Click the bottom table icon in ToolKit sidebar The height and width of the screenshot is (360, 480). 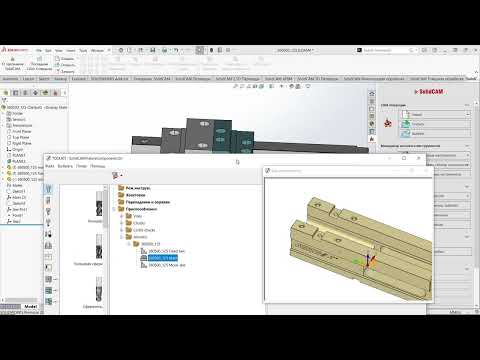coord(48,301)
